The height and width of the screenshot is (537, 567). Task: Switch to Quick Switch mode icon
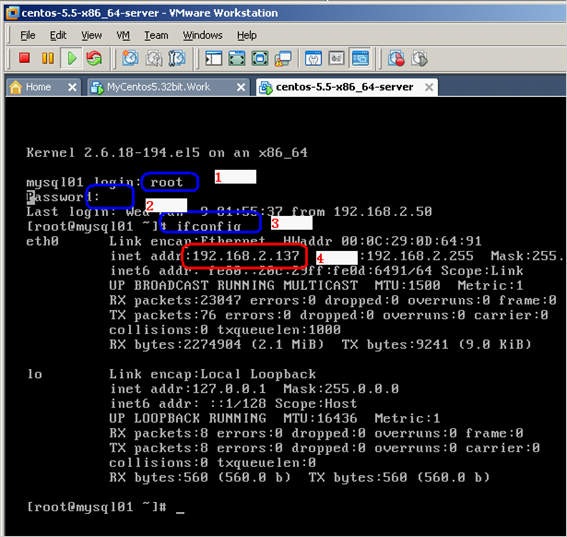(x=236, y=58)
